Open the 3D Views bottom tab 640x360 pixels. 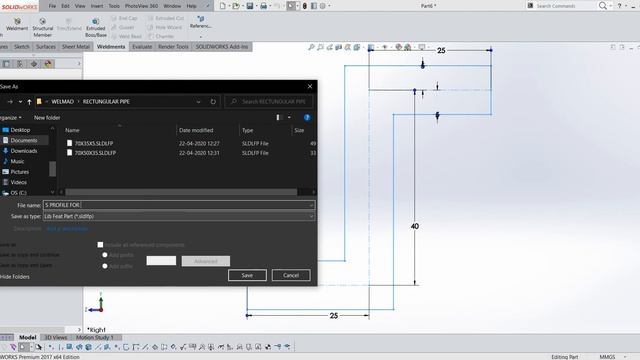click(56, 338)
